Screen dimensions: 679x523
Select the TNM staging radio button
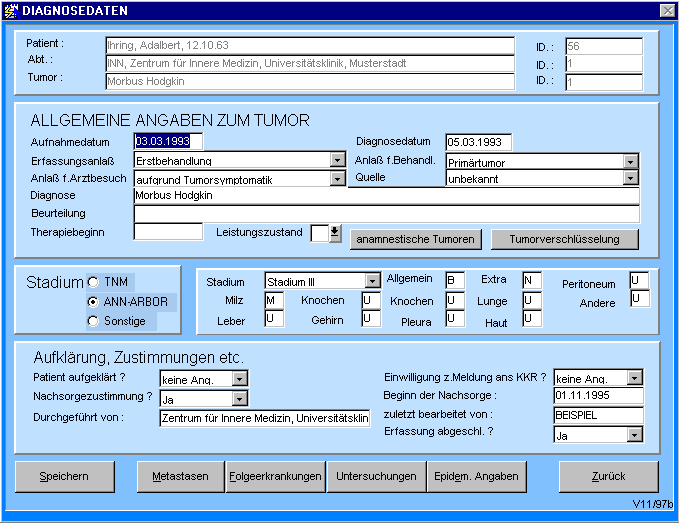pyautogui.click(x=94, y=282)
